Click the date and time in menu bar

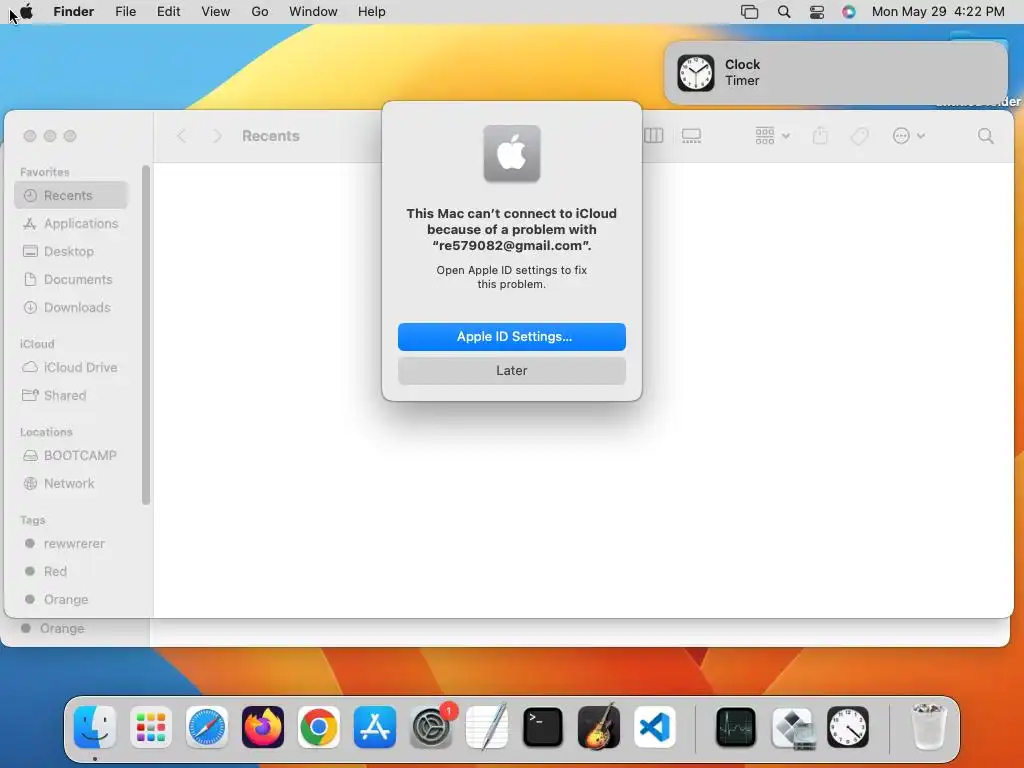[x=938, y=12]
